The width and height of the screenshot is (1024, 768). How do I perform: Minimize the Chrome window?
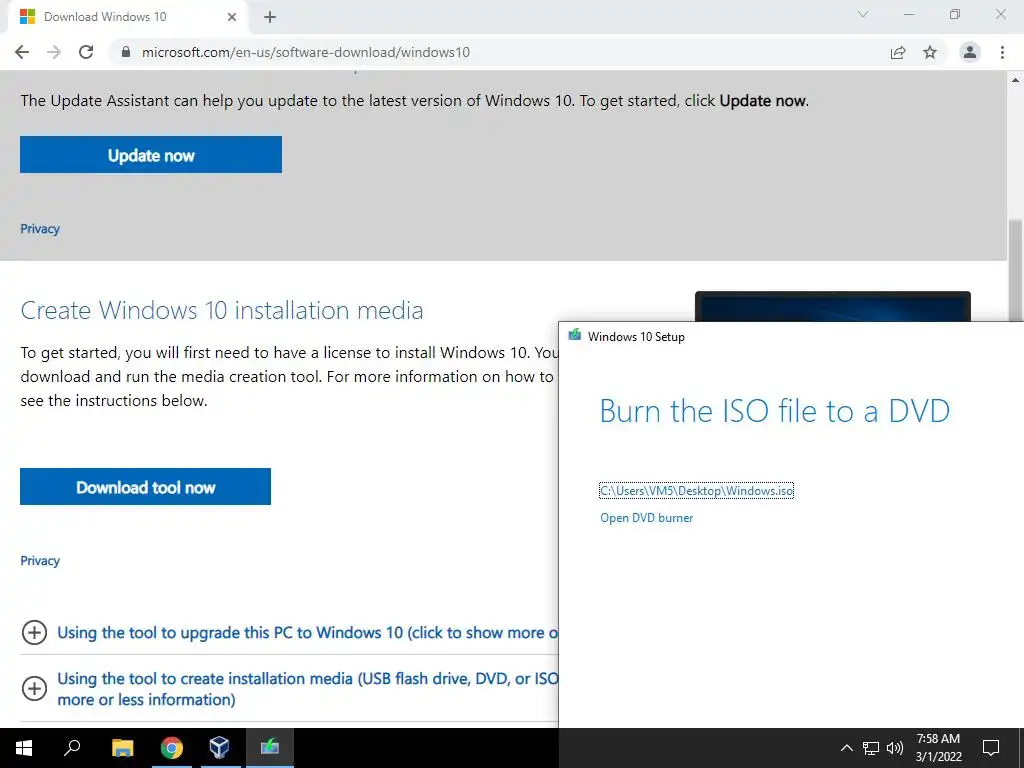tap(909, 14)
